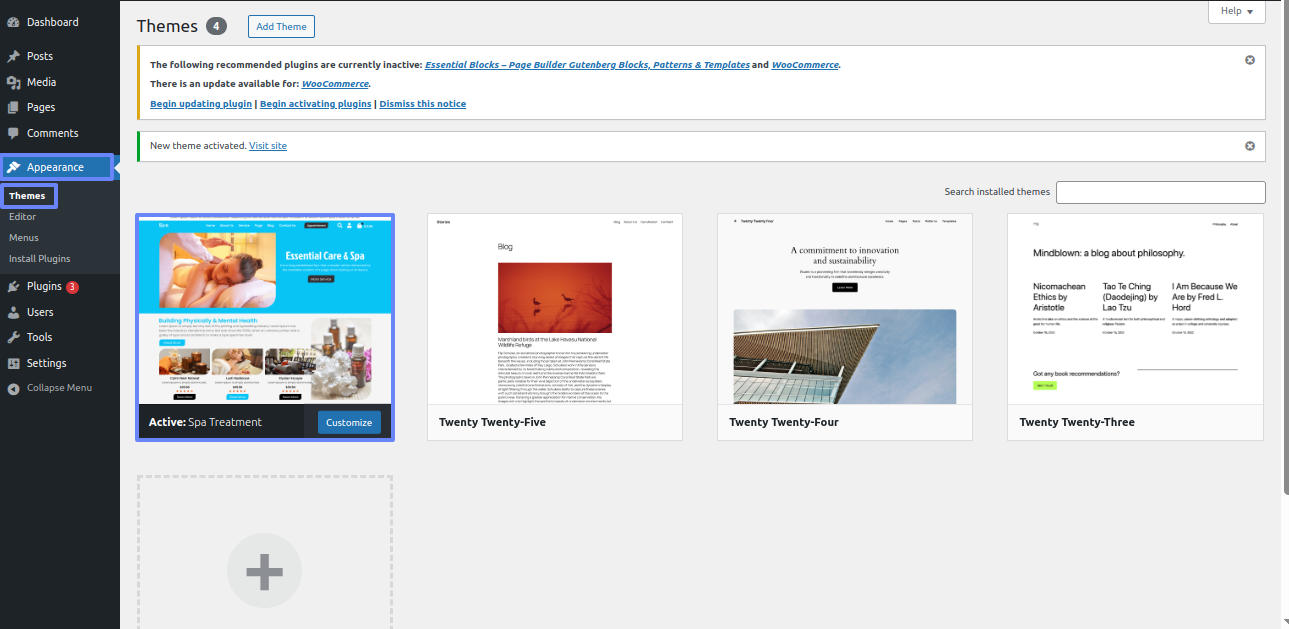Click the Twenty Twenty-Four theme name
Screen dimensions: 1289x629
click(784, 422)
